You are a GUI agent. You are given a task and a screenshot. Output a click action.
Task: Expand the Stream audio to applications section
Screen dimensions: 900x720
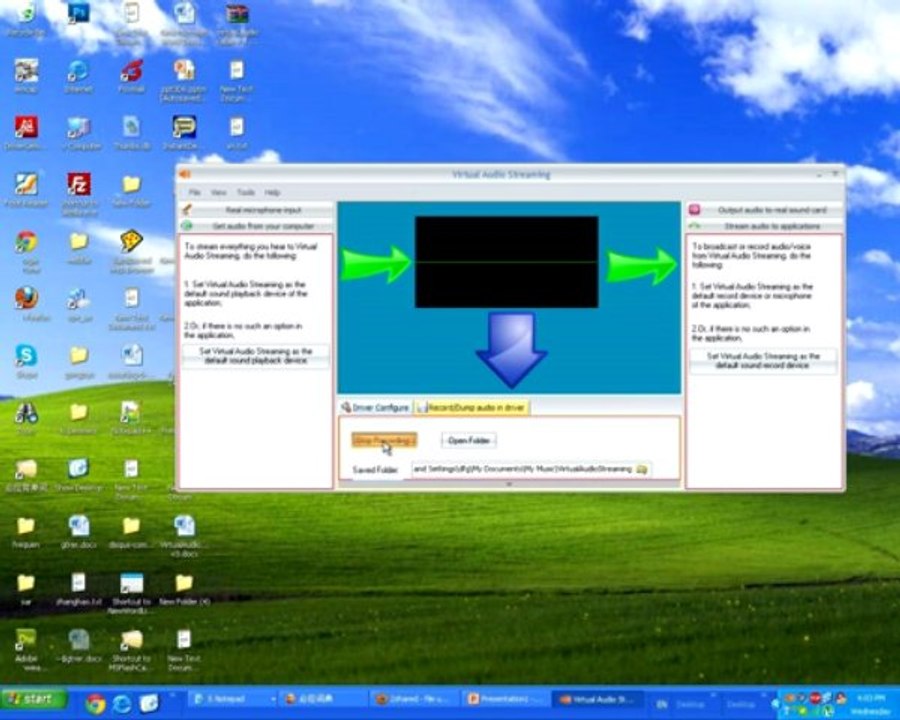(x=765, y=226)
